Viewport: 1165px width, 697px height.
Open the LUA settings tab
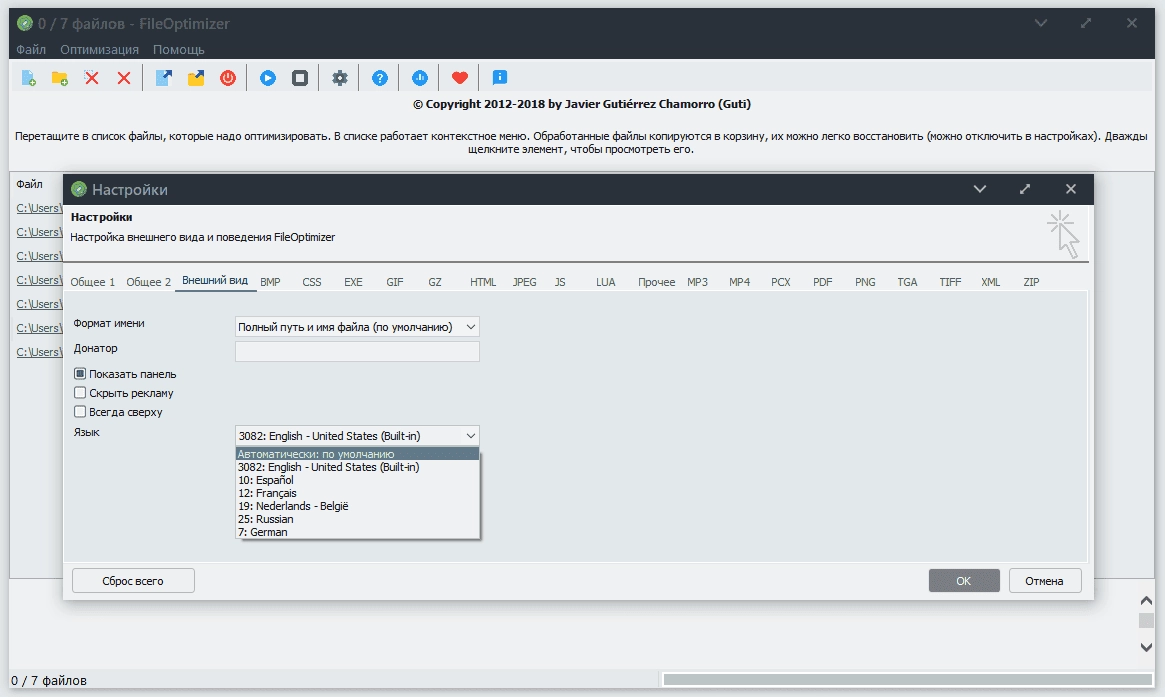tap(606, 282)
